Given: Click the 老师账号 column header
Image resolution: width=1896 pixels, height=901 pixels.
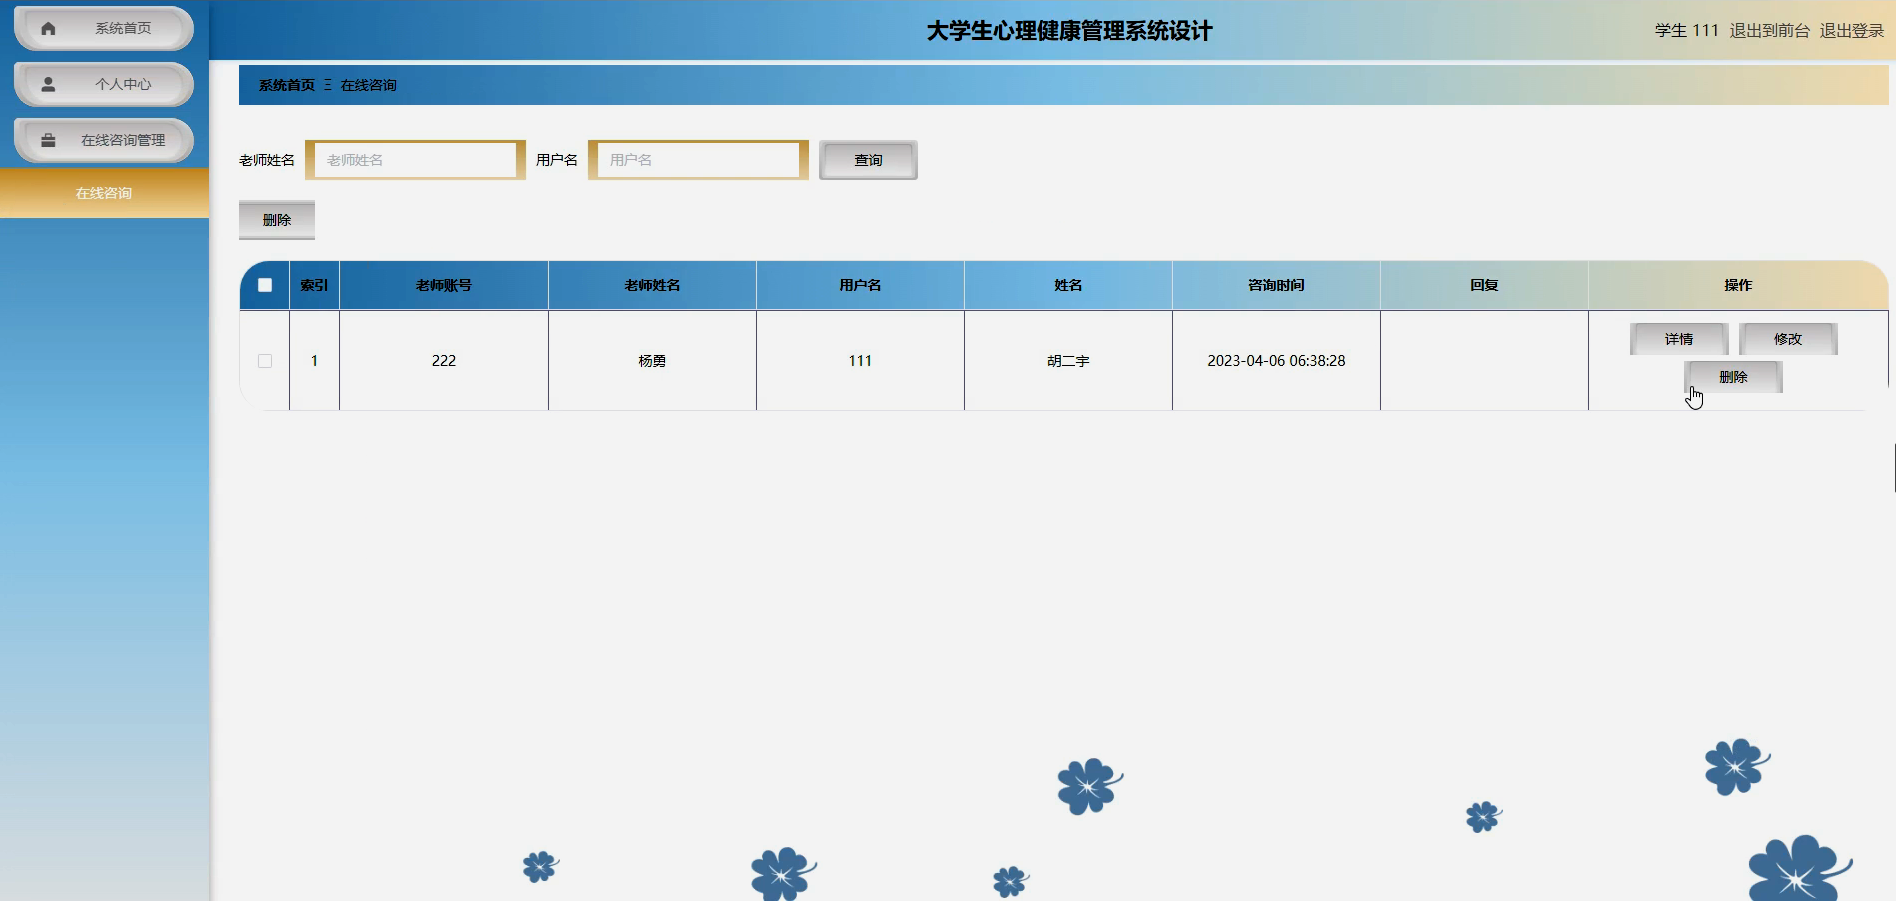Looking at the screenshot, I should (444, 285).
